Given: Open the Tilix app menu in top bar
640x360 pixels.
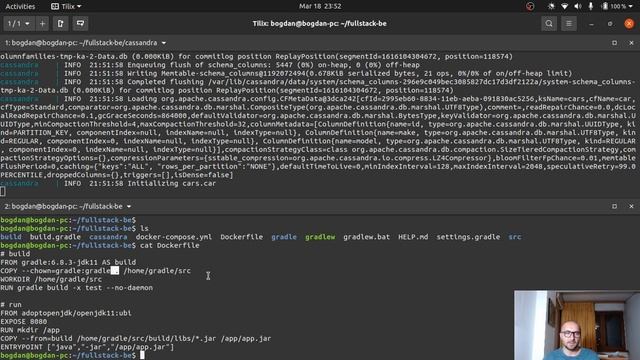Looking at the screenshot, I should 66,6.
